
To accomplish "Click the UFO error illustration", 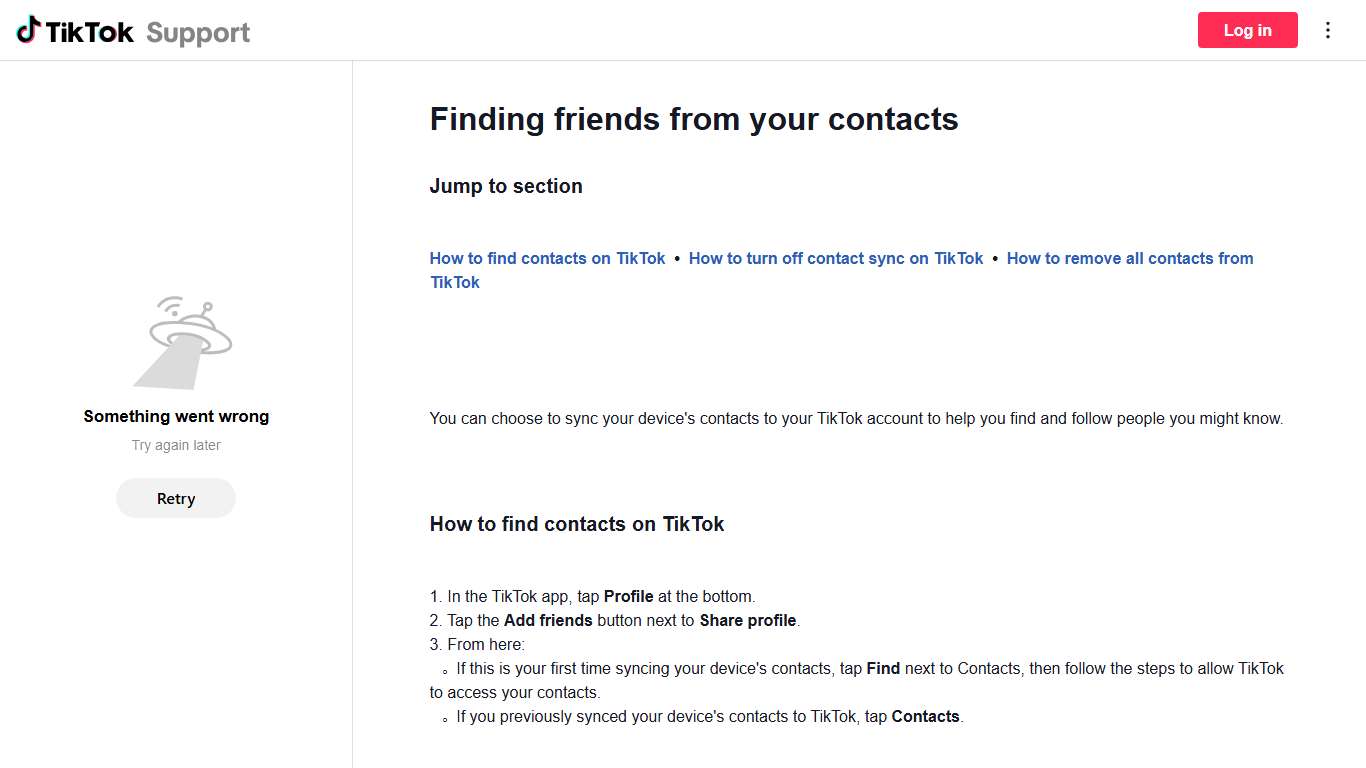I will click(x=184, y=342).
